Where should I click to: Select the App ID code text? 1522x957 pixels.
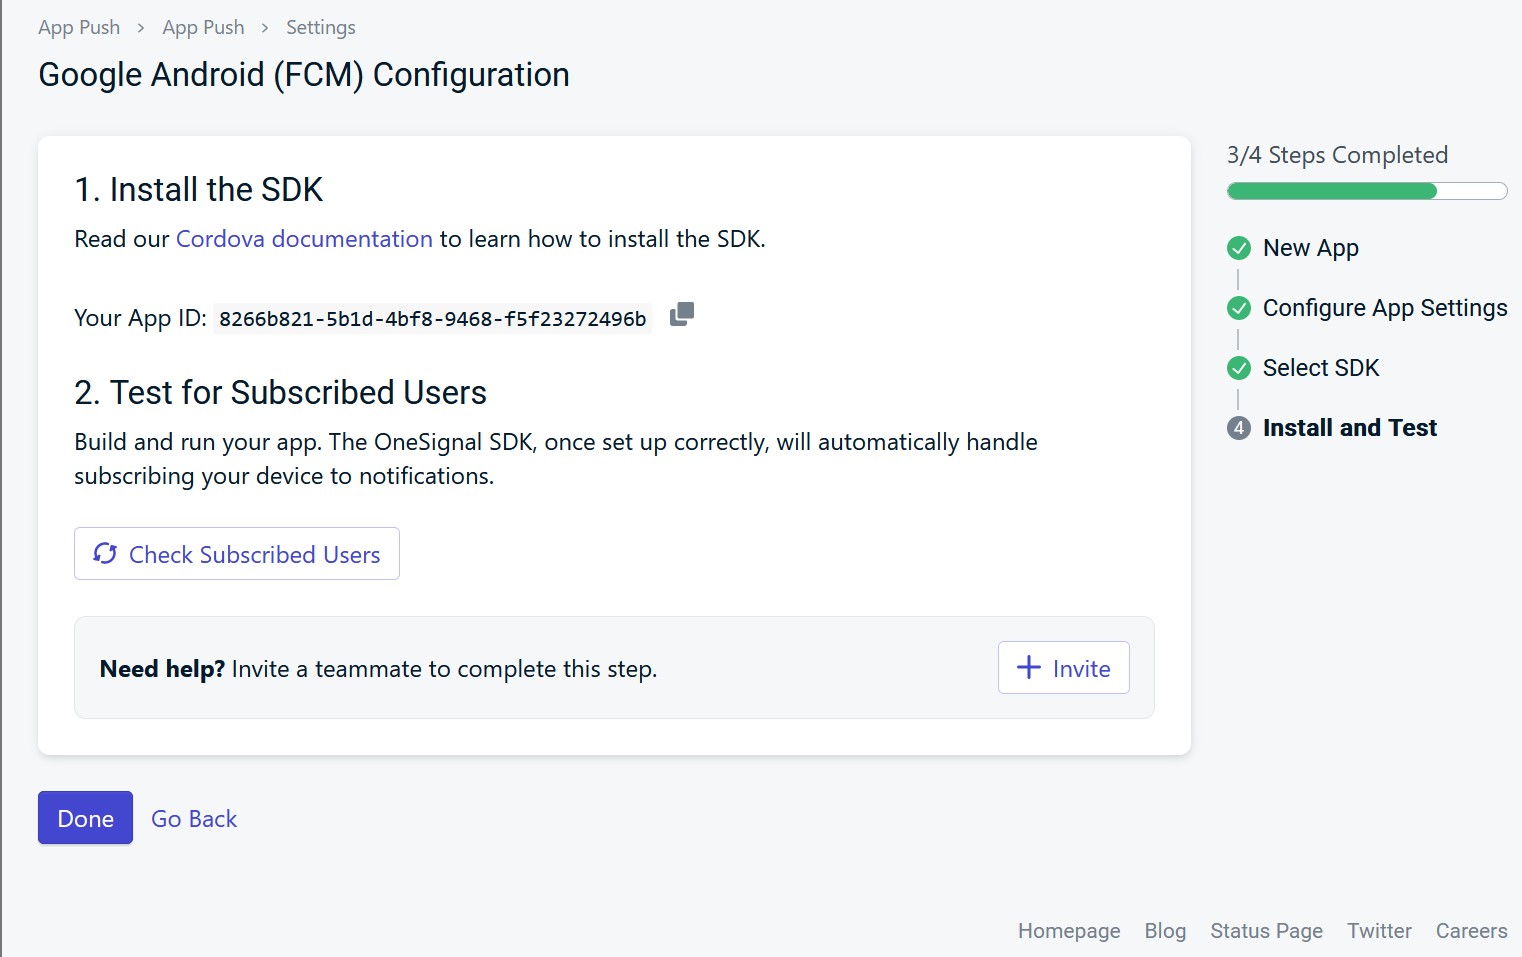(x=432, y=319)
